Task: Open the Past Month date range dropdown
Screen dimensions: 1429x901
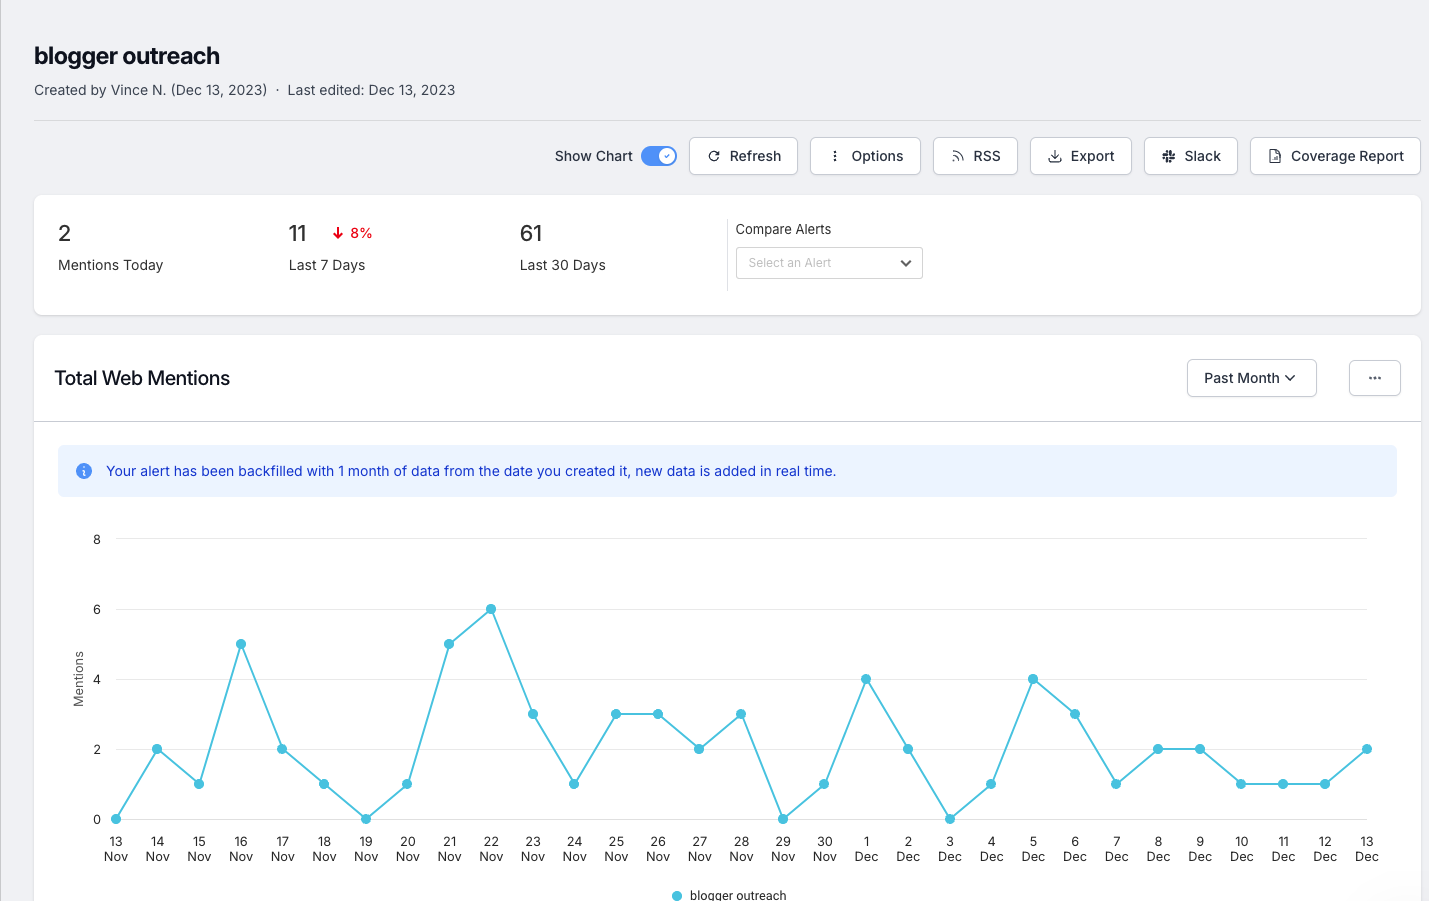Action: click(1251, 378)
